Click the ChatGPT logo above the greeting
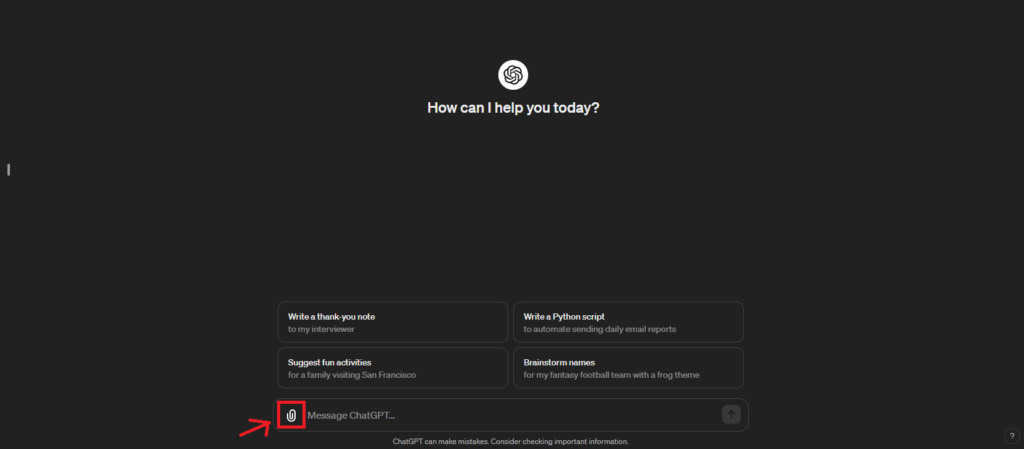Screen dimensions: 1024x449 click(x=513, y=75)
